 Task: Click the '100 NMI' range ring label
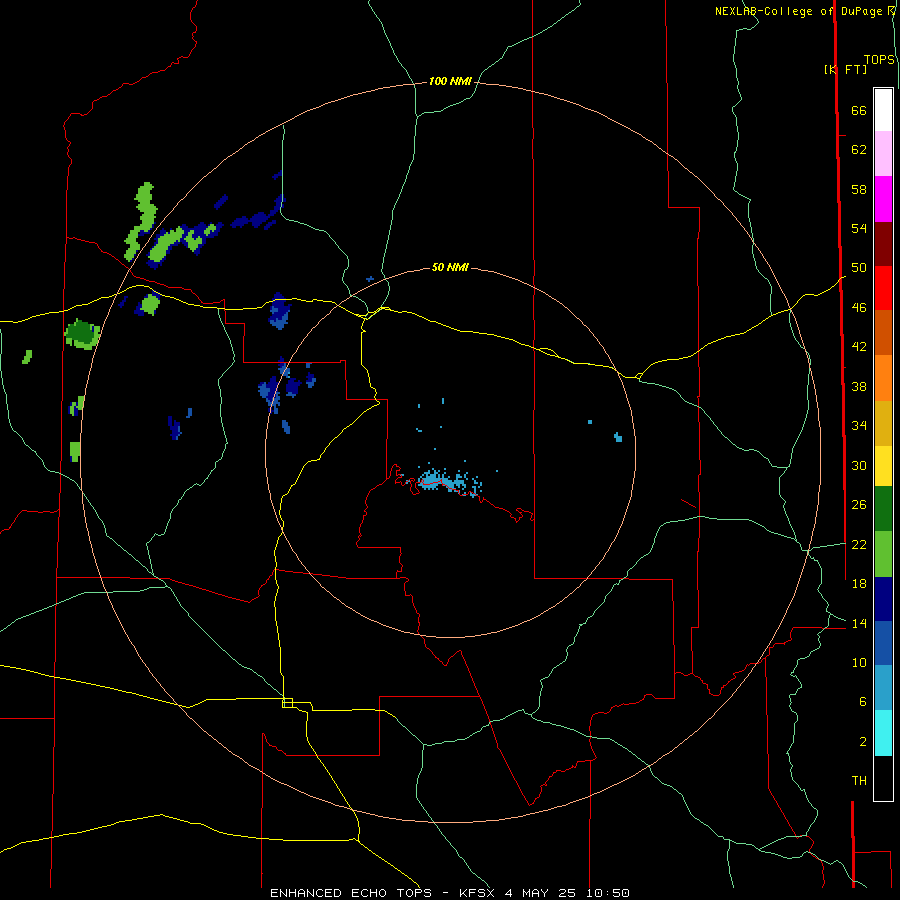[x=449, y=81]
